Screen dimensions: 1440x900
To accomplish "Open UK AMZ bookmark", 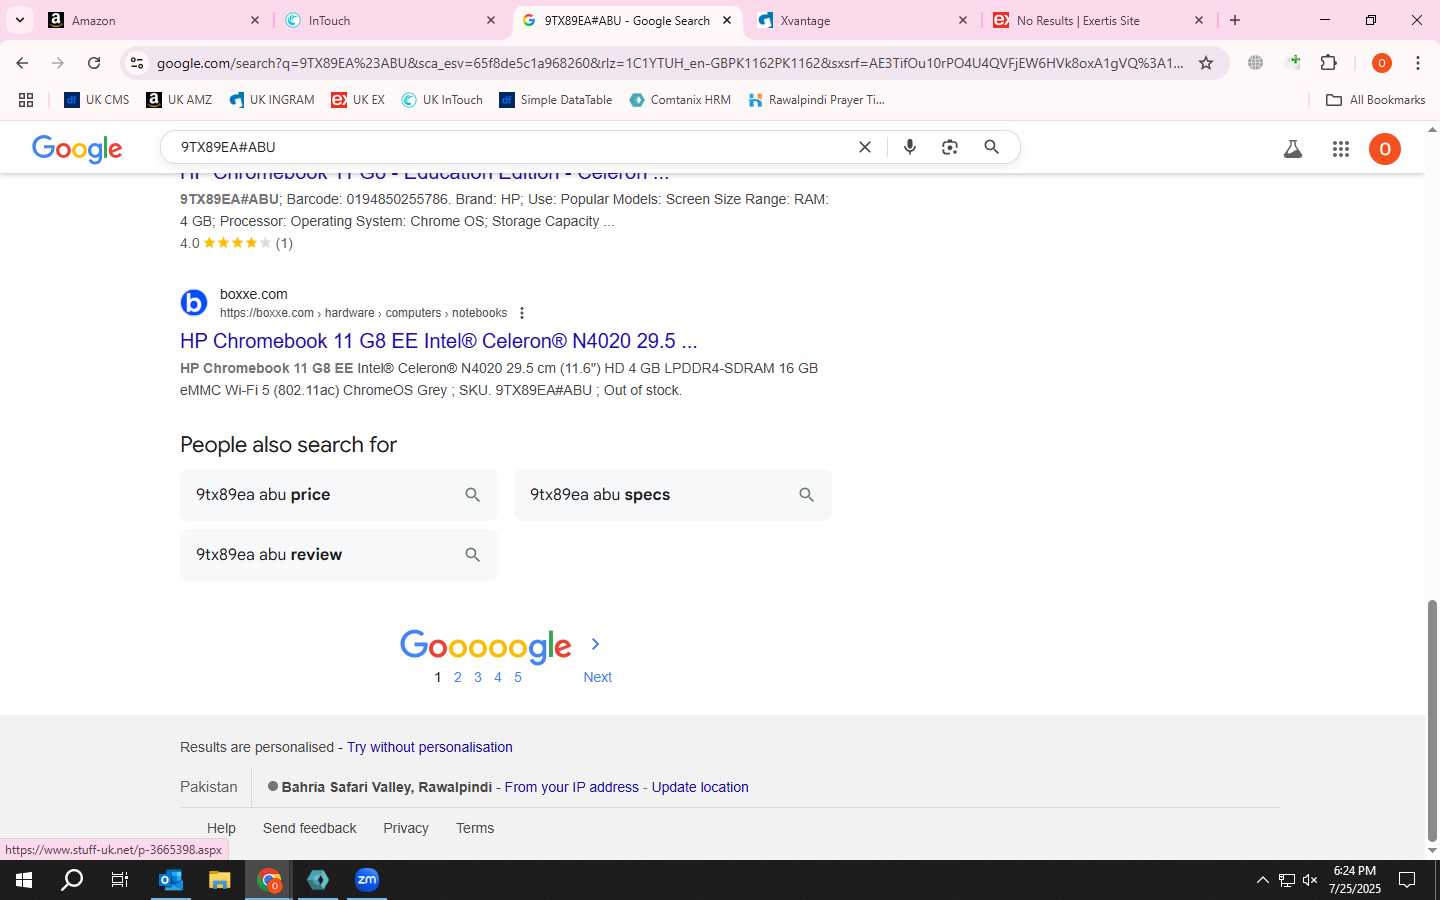I will point(179,100).
